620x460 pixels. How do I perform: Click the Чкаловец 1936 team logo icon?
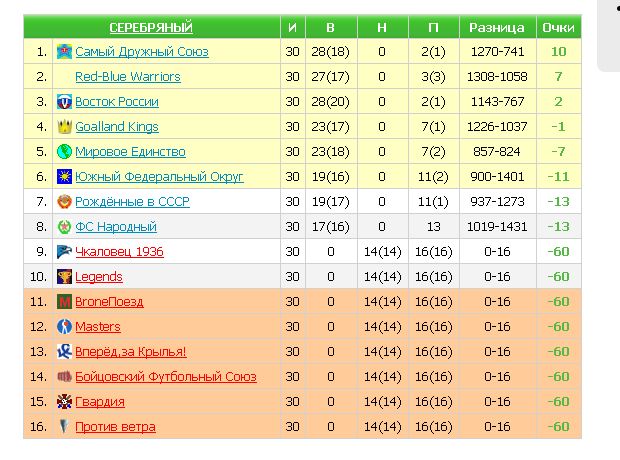[64, 252]
